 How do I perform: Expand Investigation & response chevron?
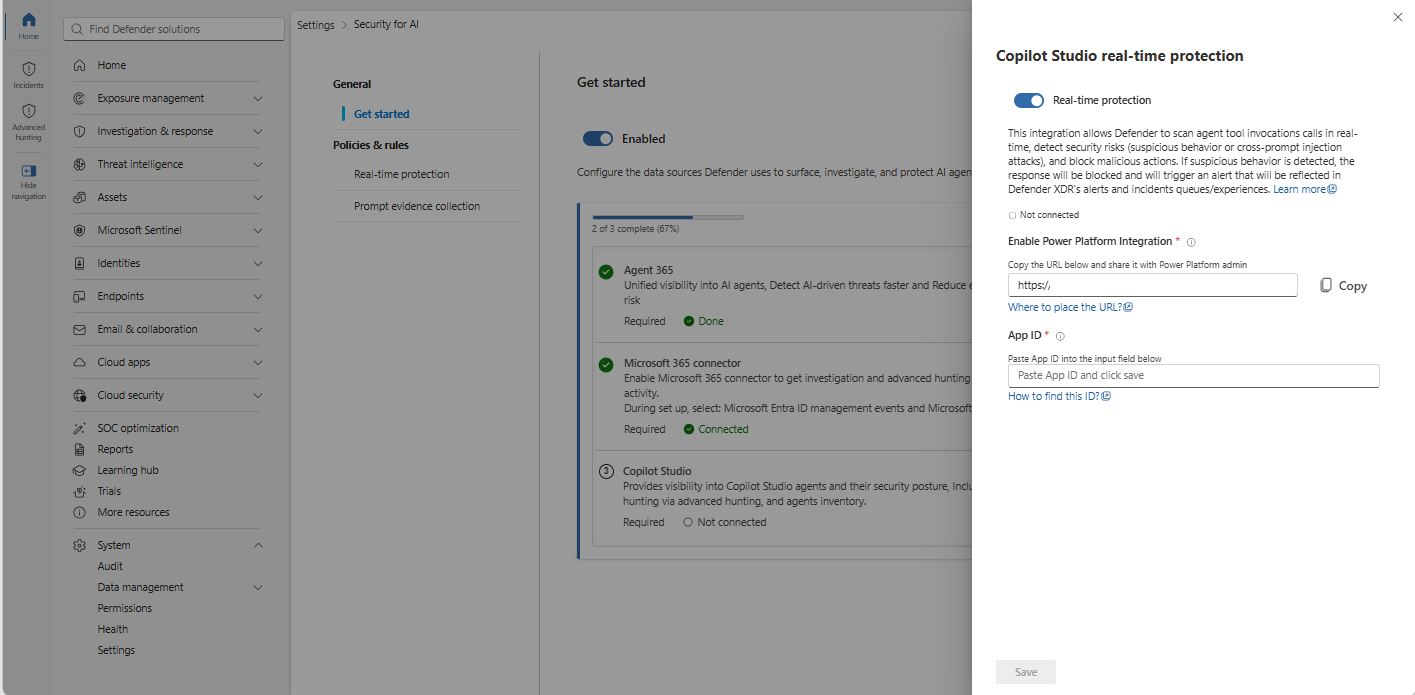point(258,131)
